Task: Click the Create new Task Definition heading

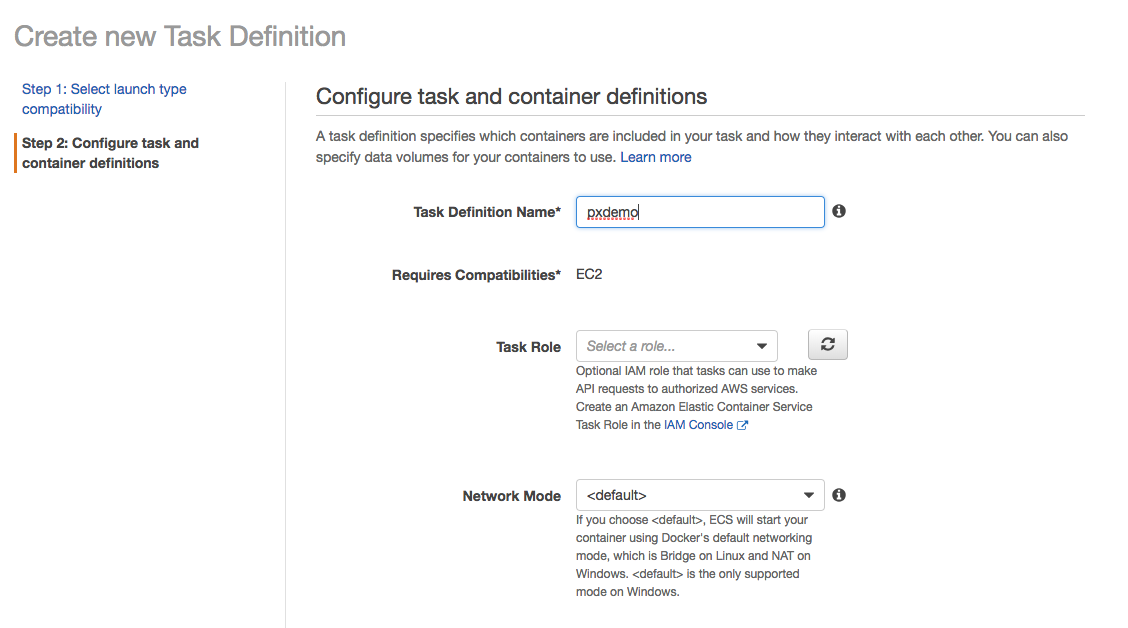Action: 179,36
